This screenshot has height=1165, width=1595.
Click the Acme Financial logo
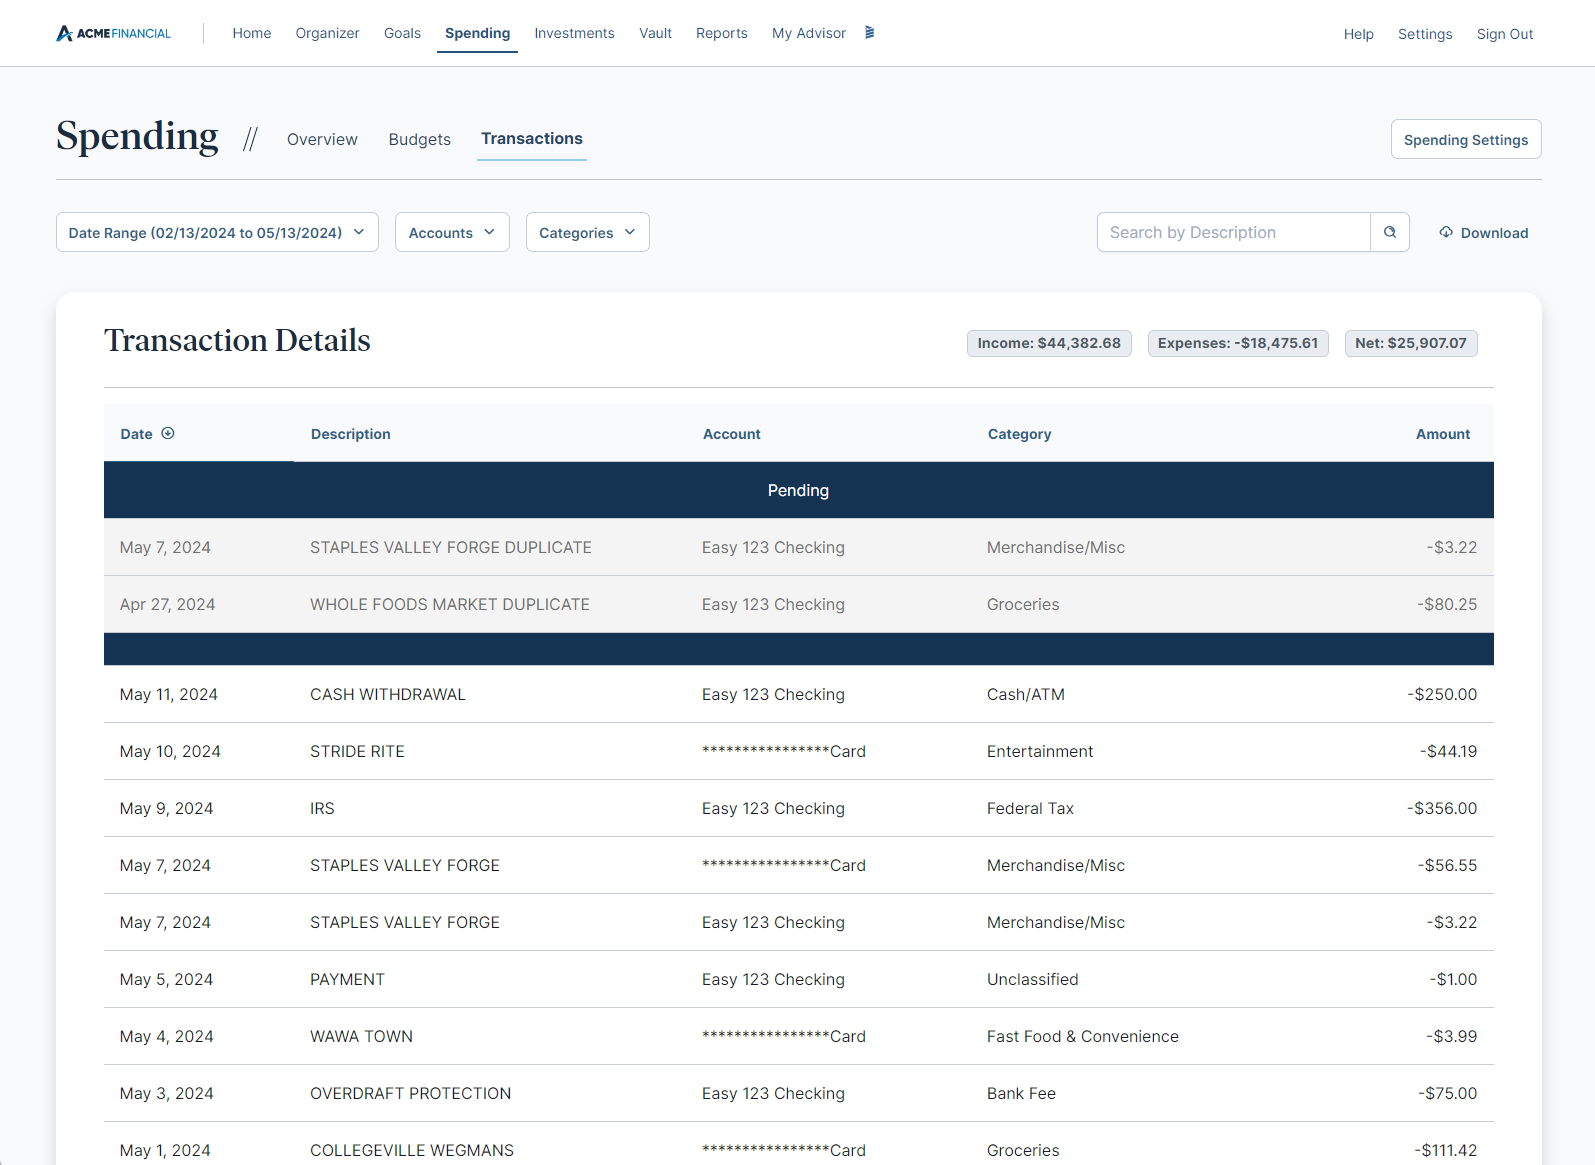click(x=113, y=33)
